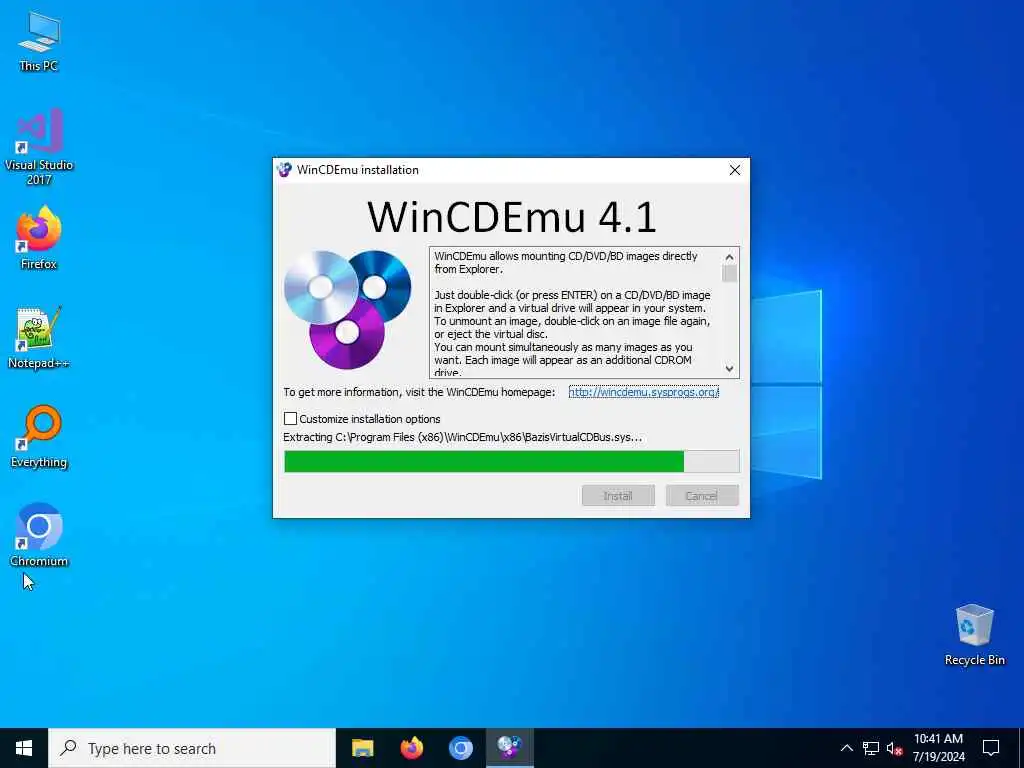Open the network status tray icon

[x=871, y=748]
